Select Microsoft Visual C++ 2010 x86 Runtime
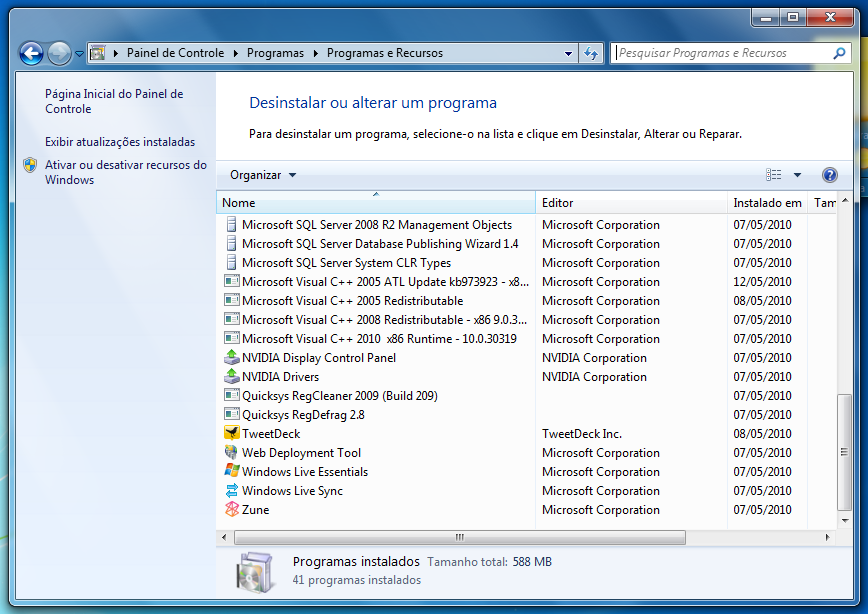Screen dimensions: 868x614 (x=379, y=338)
